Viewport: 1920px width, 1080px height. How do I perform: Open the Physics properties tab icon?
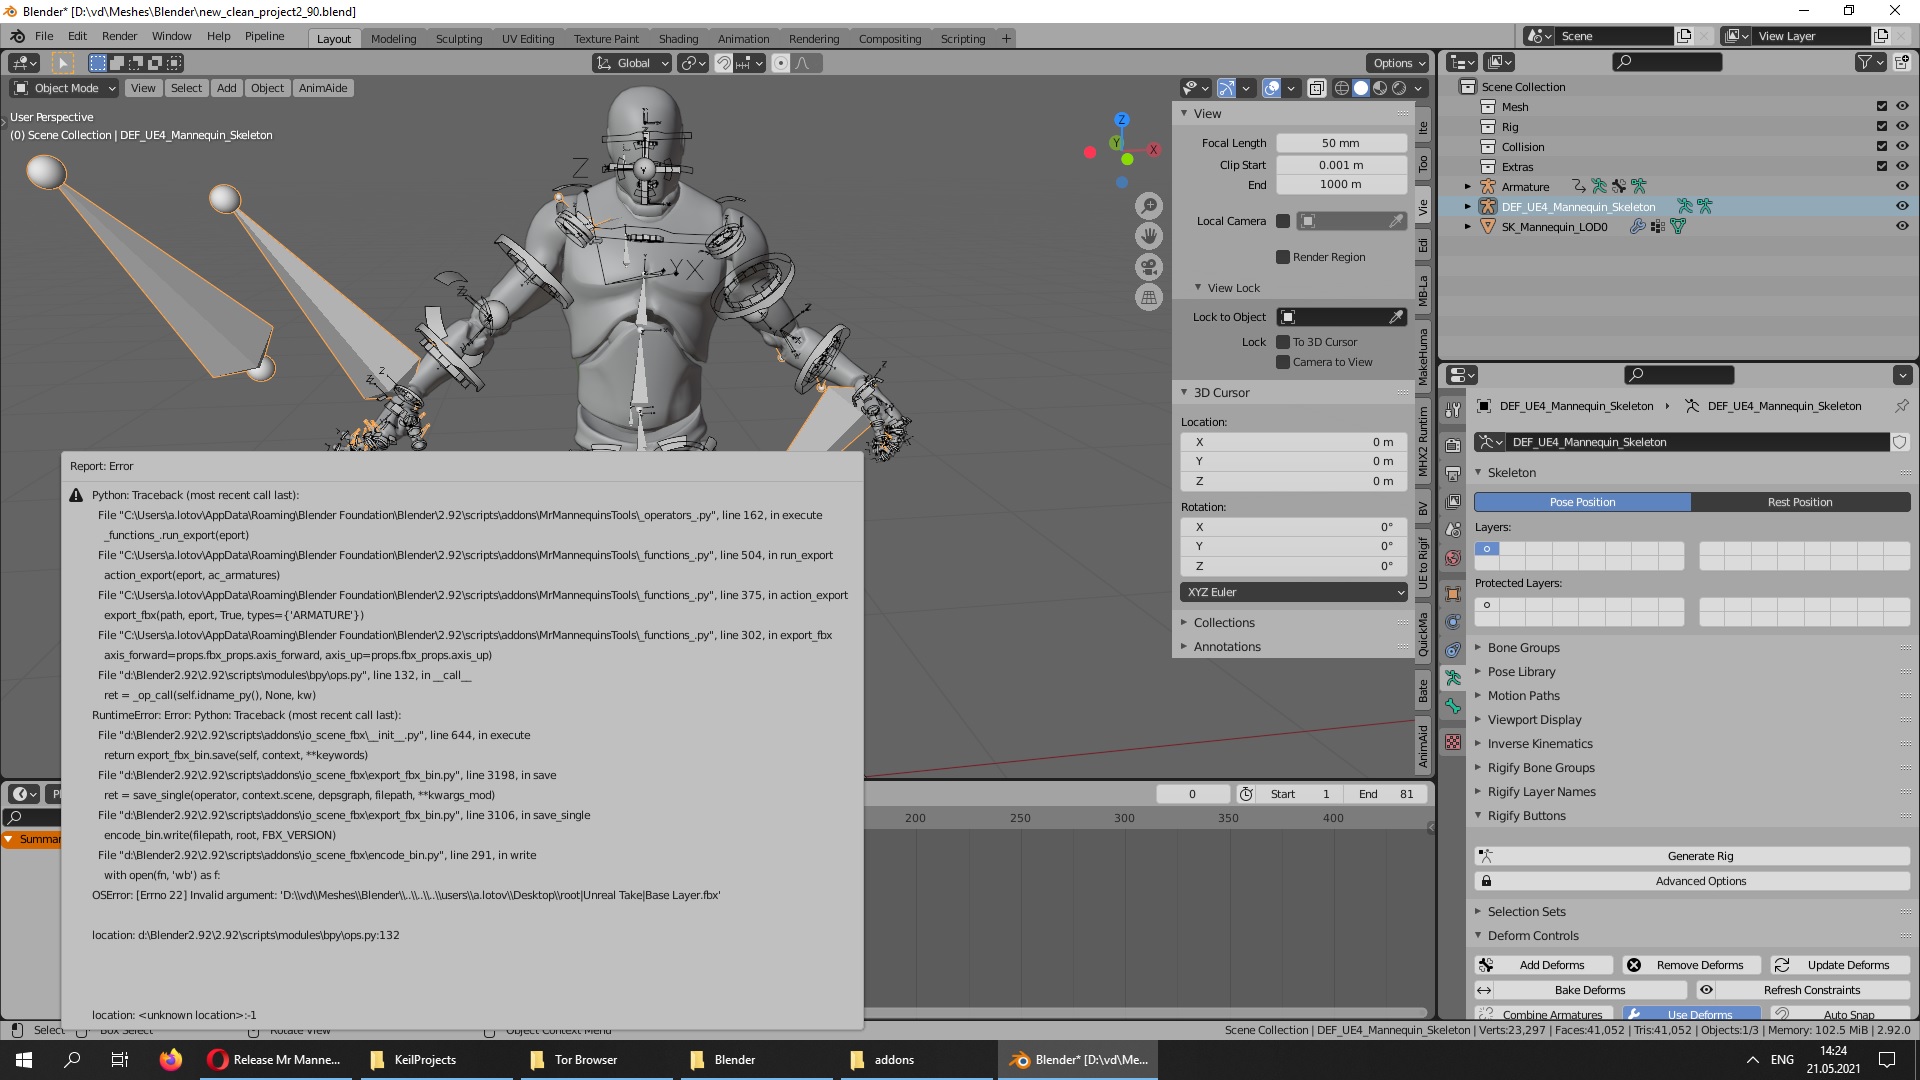tap(1453, 622)
